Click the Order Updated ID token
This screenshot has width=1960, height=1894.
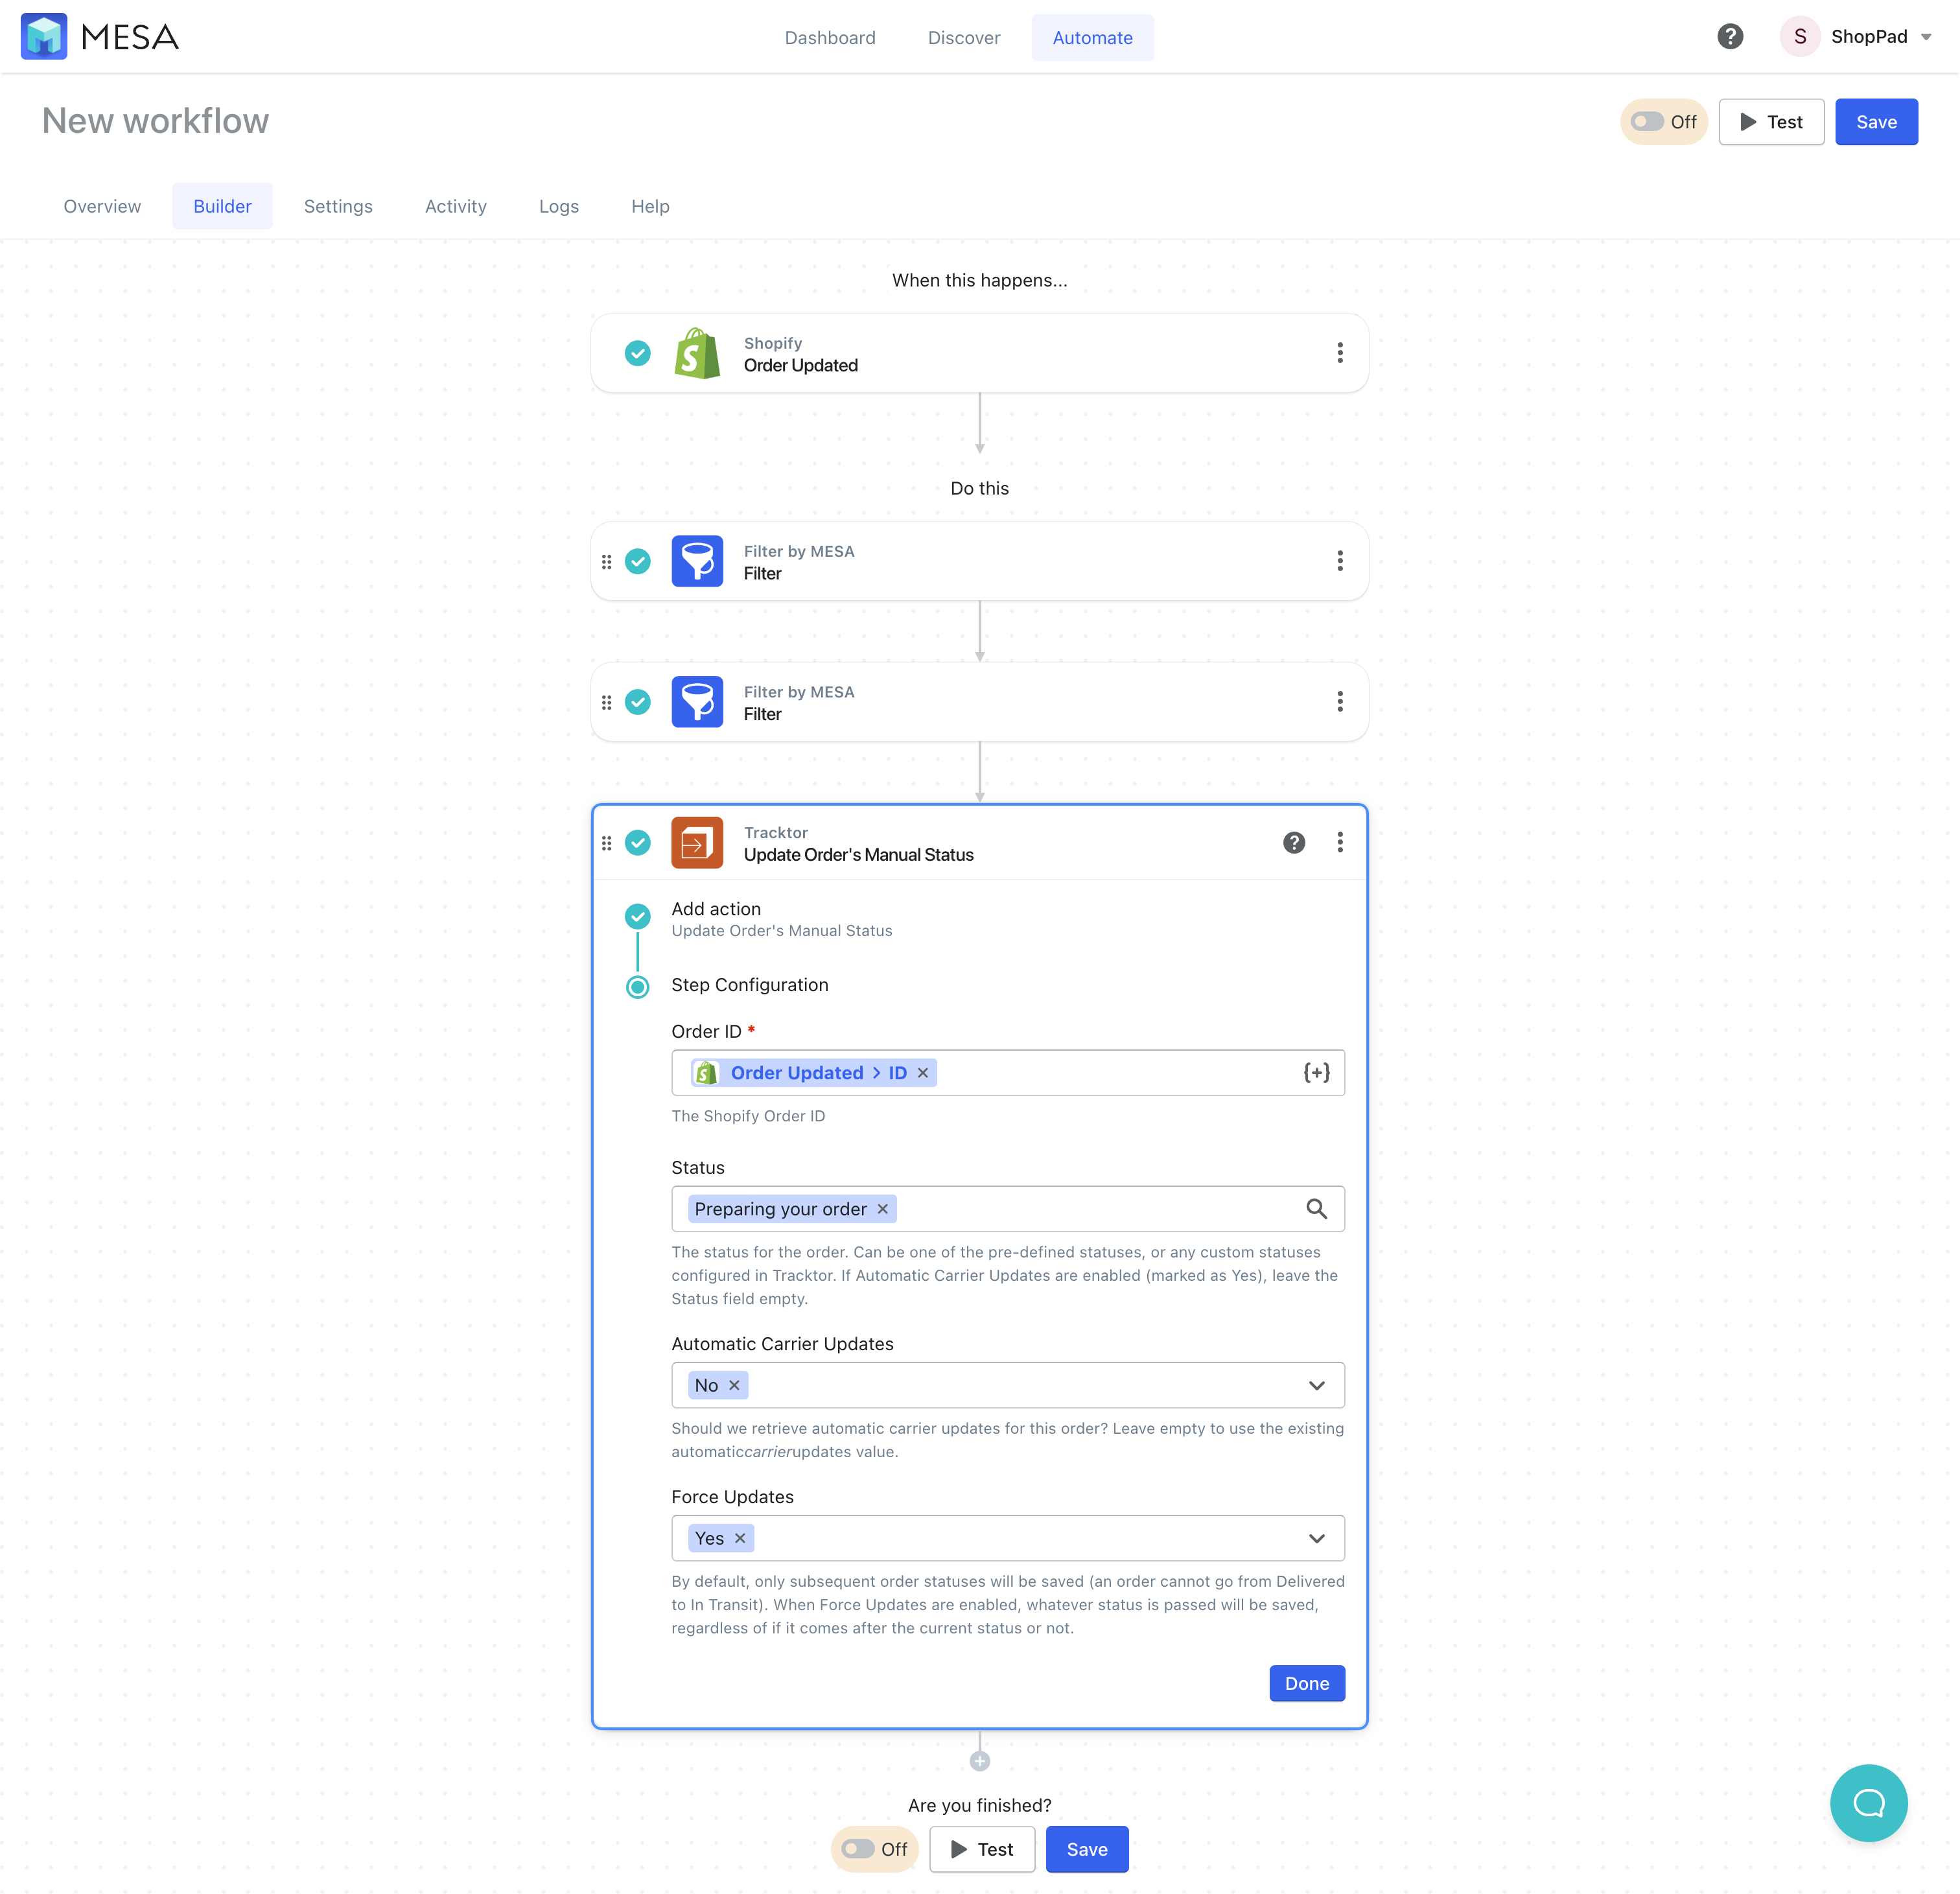coord(813,1073)
